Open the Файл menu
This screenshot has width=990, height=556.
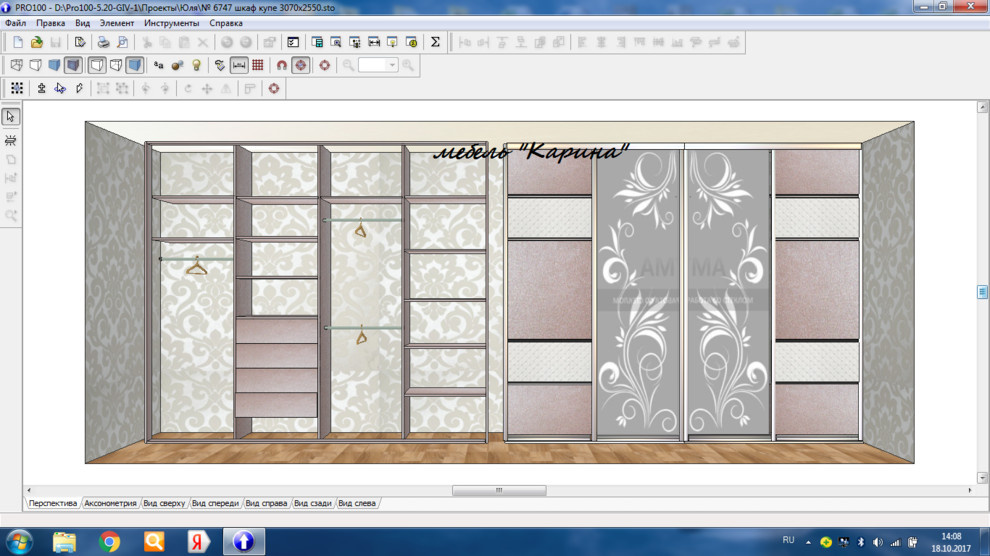[15, 22]
